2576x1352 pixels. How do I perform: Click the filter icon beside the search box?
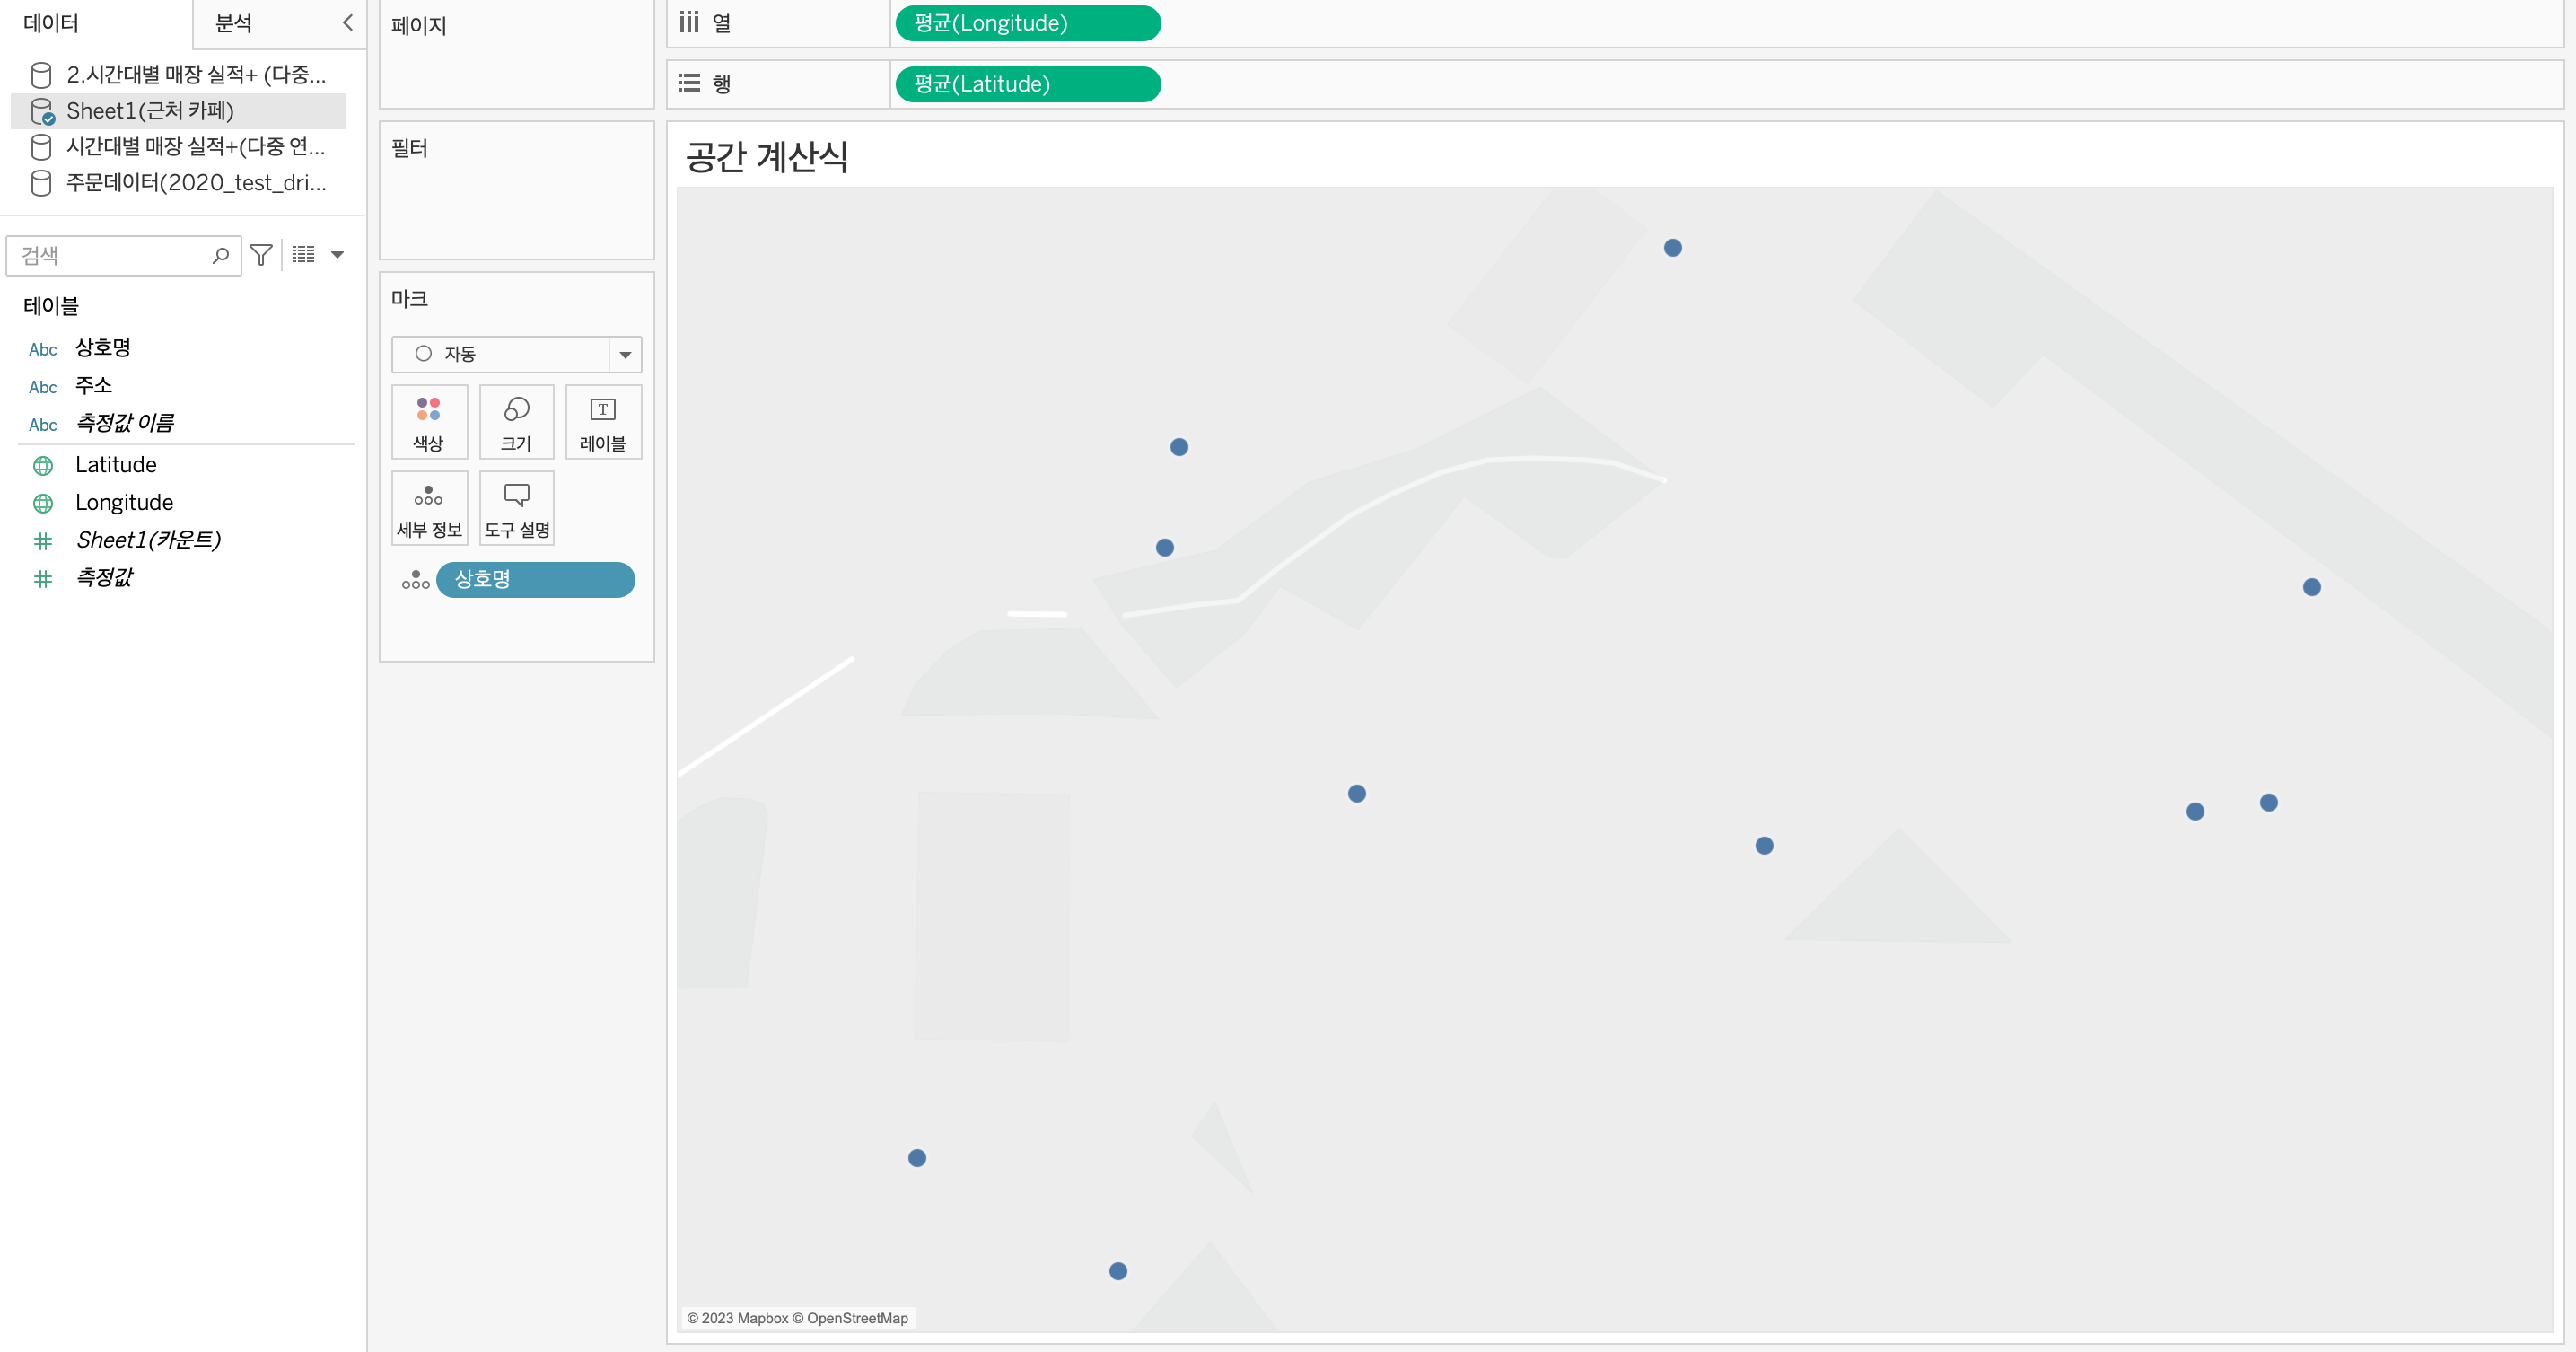coord(261,255)
